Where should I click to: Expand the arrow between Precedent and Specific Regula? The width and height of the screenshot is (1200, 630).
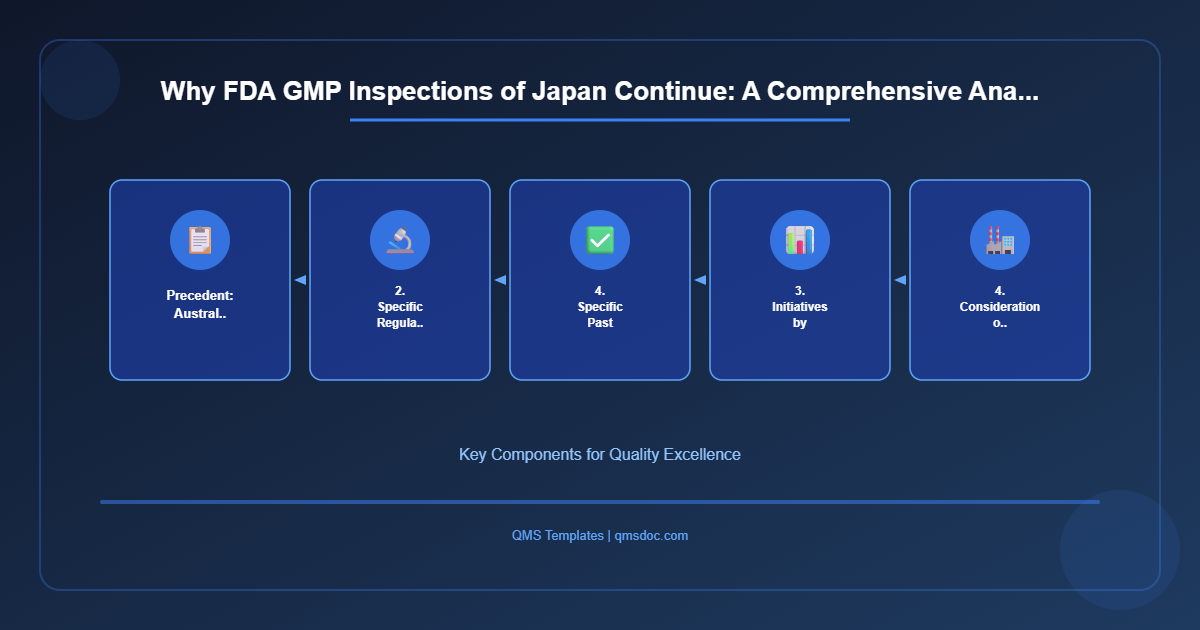click(x=299, y=280)
